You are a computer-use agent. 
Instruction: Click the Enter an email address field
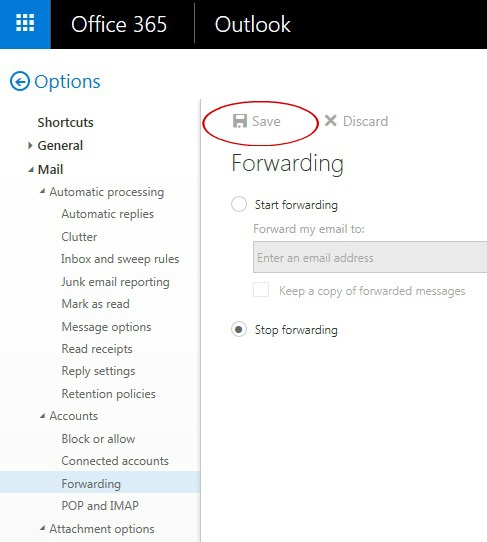(370, 257)
